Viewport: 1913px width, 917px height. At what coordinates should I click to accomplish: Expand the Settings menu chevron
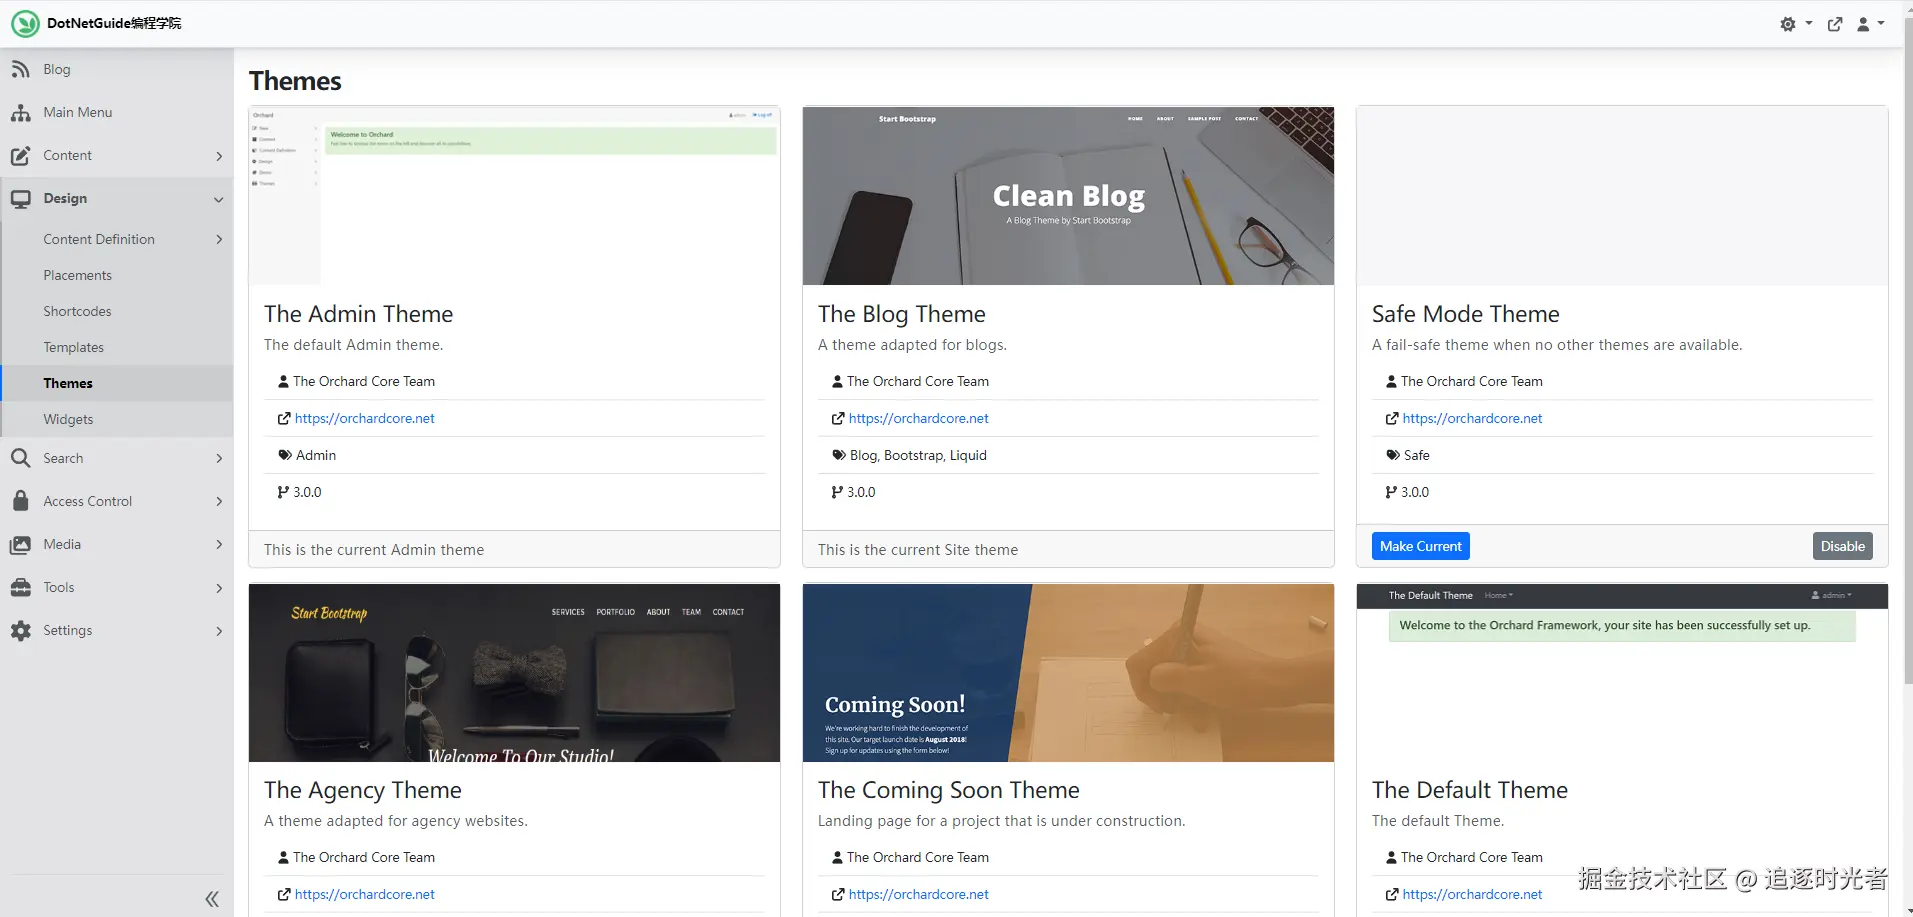(218, 631)
